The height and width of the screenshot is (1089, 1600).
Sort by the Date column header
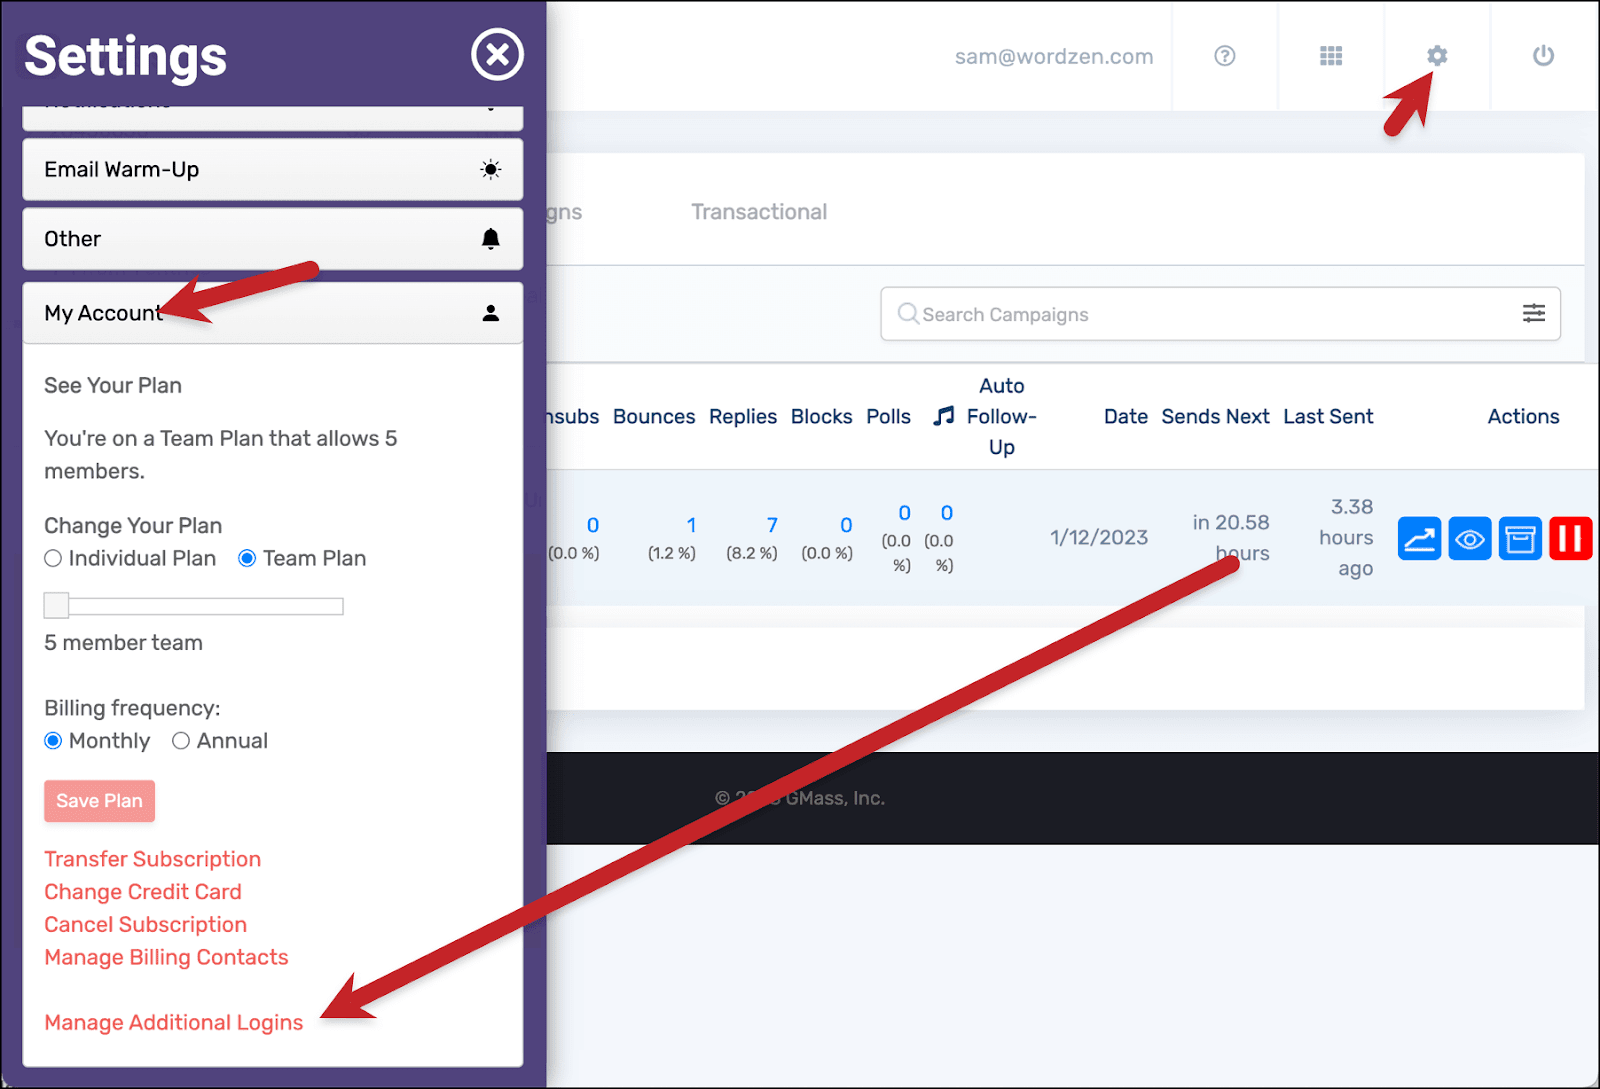(x=1126, y=416)
